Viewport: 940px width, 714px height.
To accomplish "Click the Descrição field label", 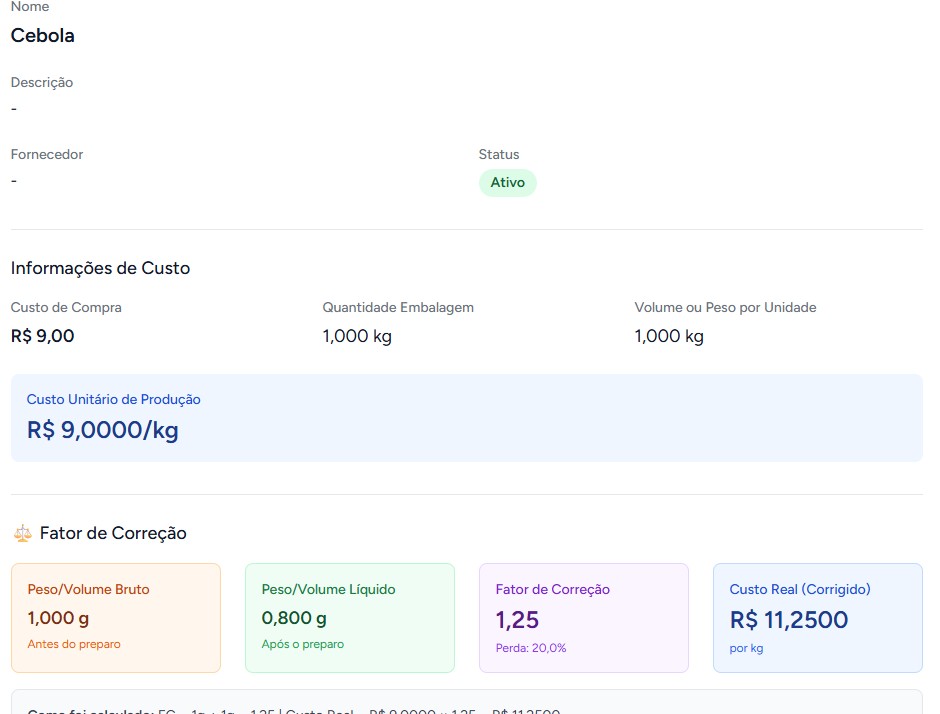I will [42, 83].
